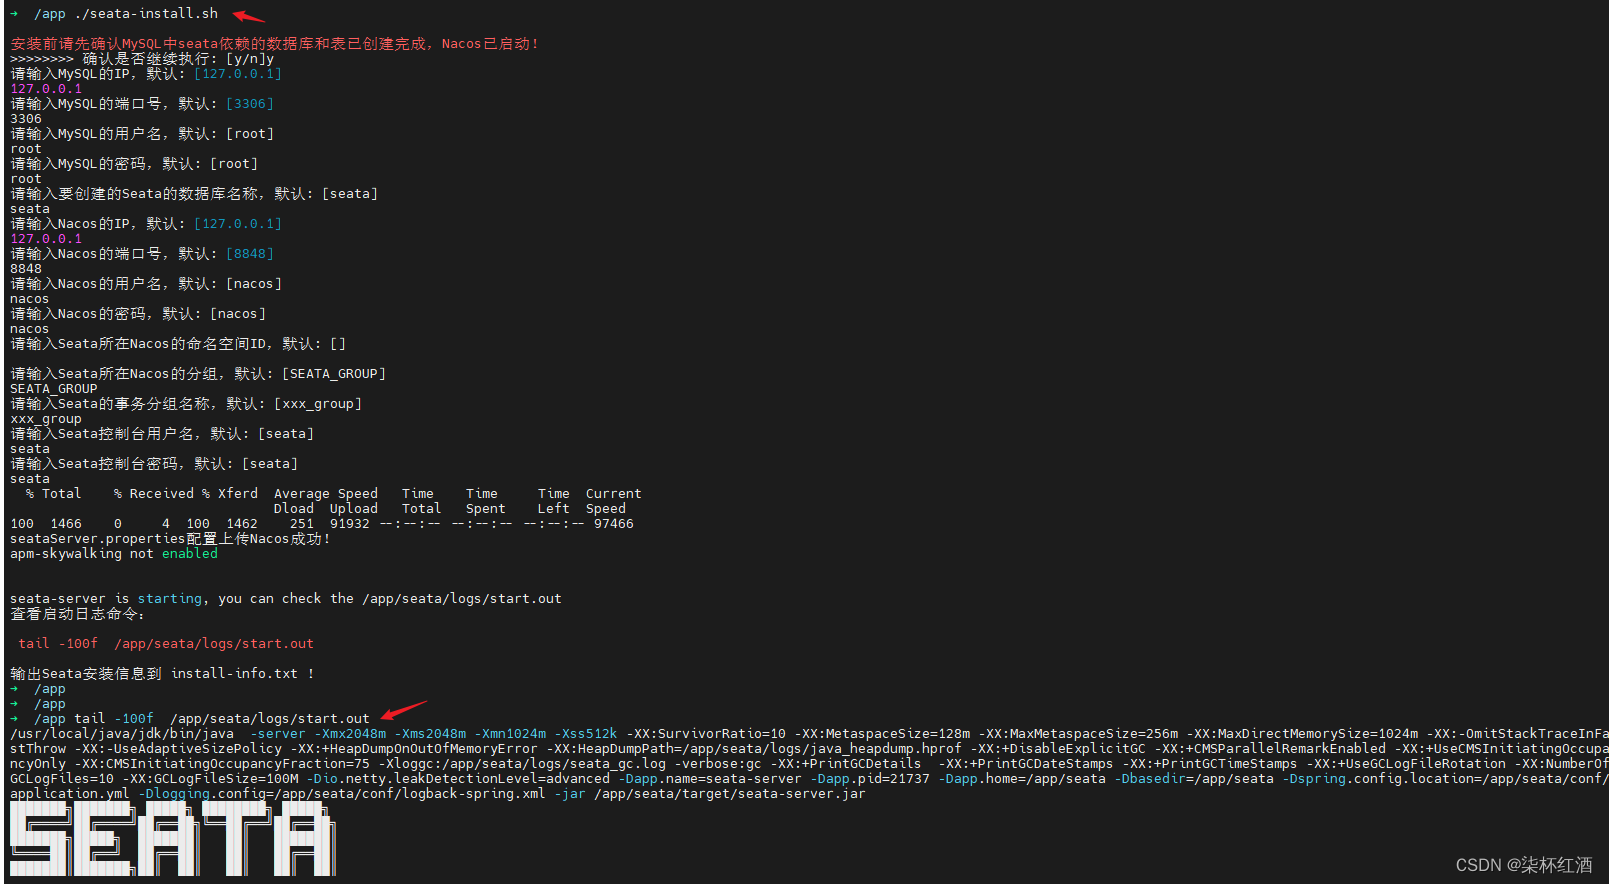Click the entered 8848 value line

coord(26,268)
